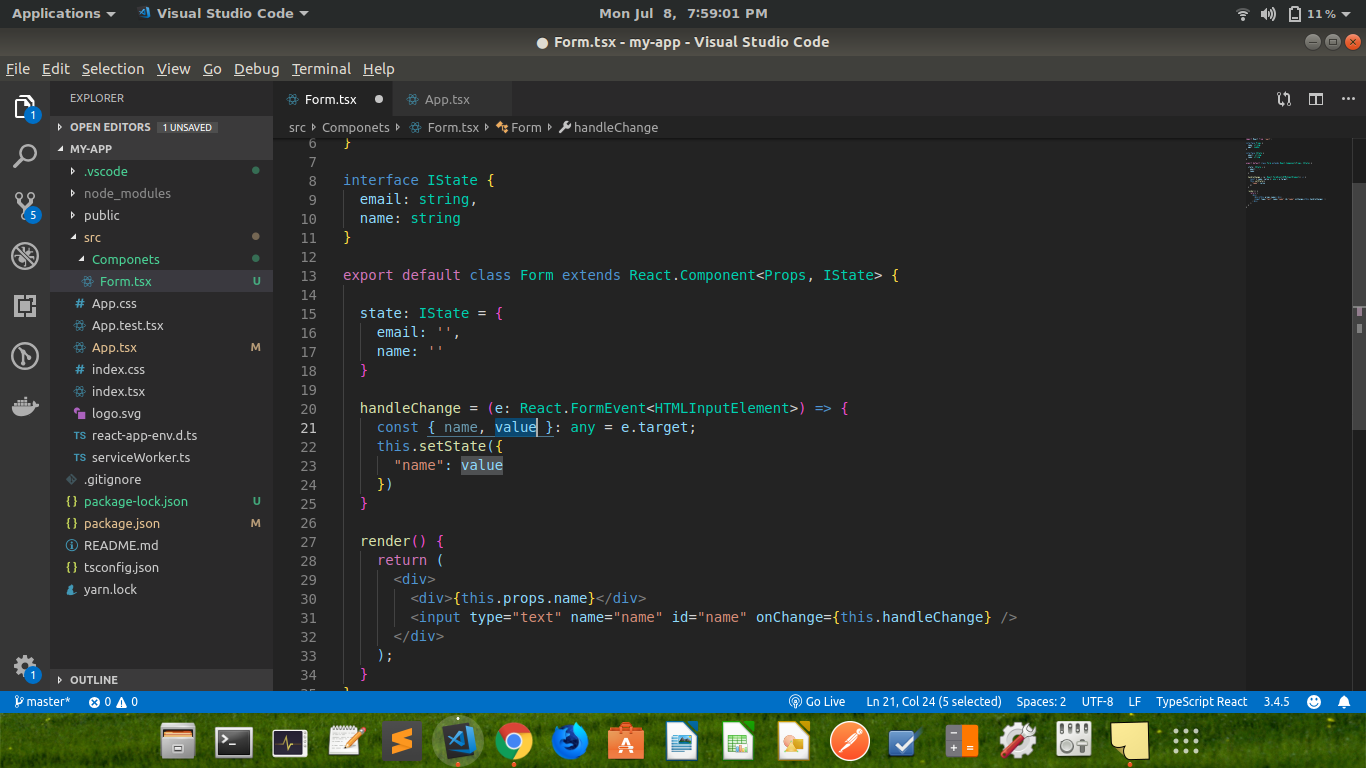Click the handleChange breadcrumb
Image resolution: width=1366 pixels, height=768 pixels.
tap(617, 127)
